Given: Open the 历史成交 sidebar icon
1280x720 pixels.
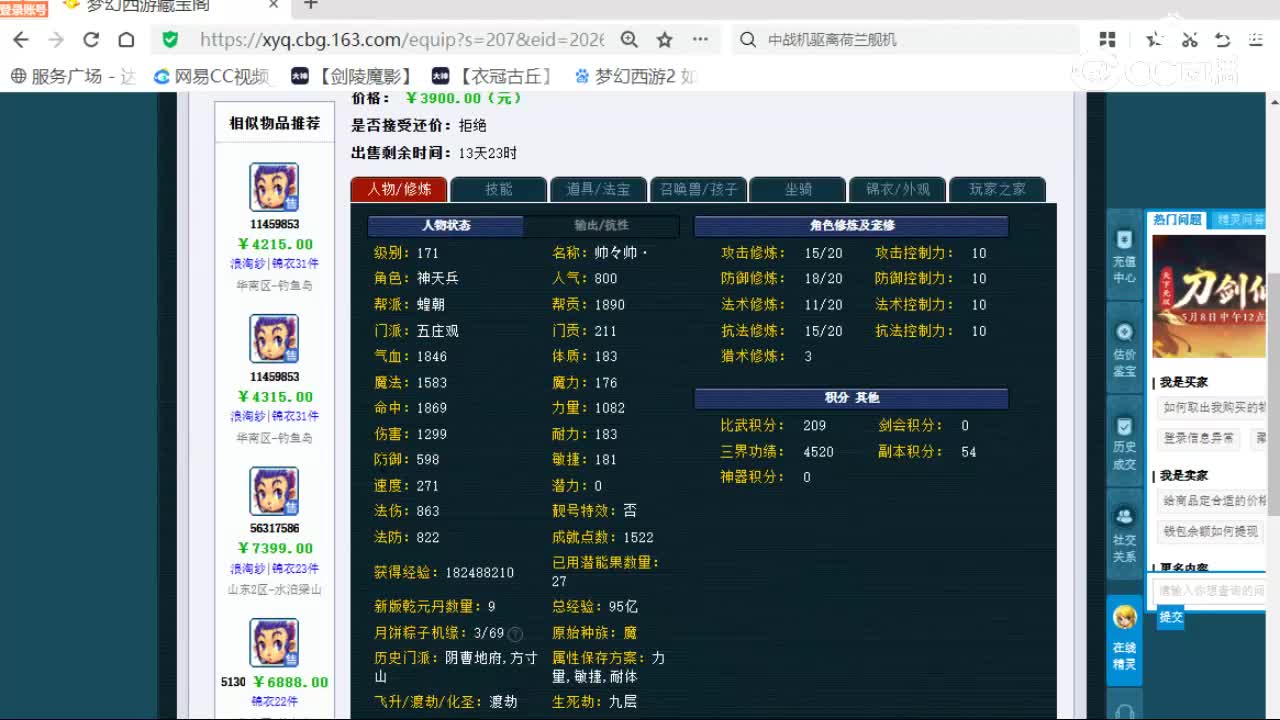Looking at the screenshot, I should point(1124,443).
